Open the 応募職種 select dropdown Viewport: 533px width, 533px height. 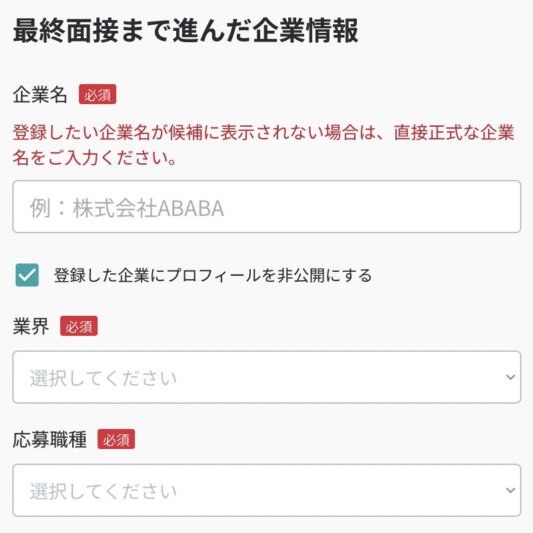click(266, 490)
